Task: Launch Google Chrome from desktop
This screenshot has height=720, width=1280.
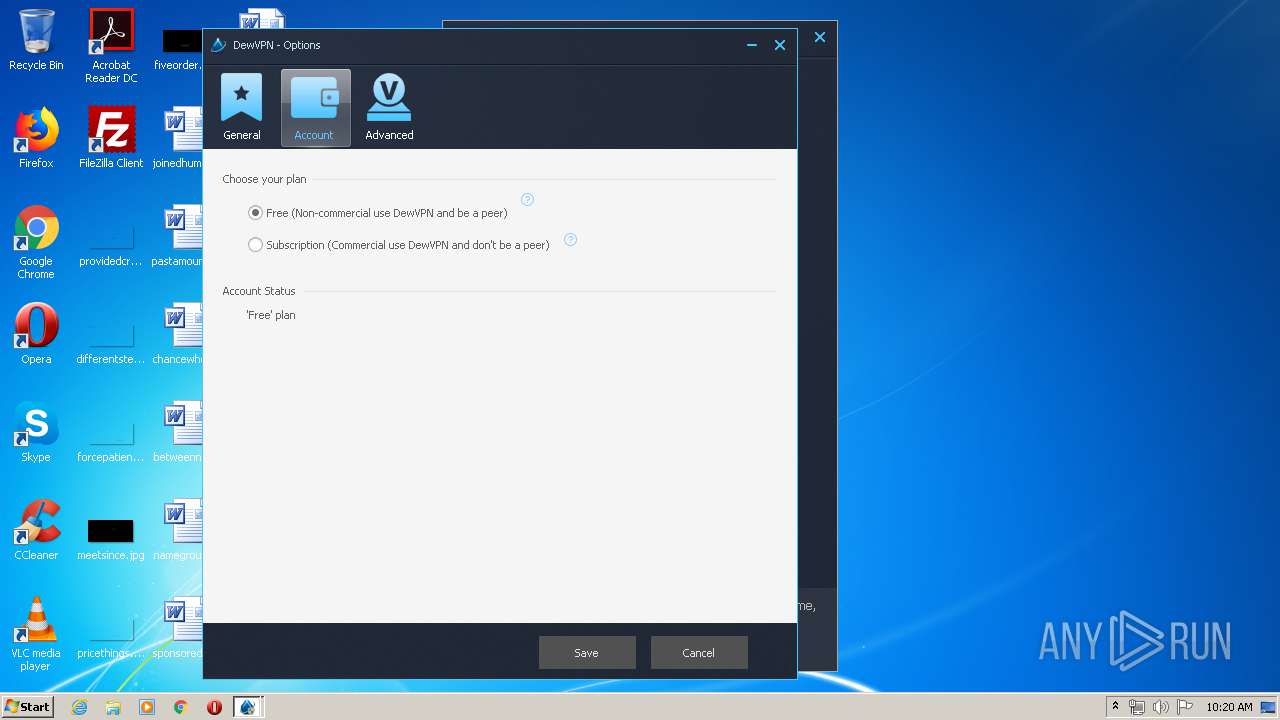Action: [x=36, y=243]
